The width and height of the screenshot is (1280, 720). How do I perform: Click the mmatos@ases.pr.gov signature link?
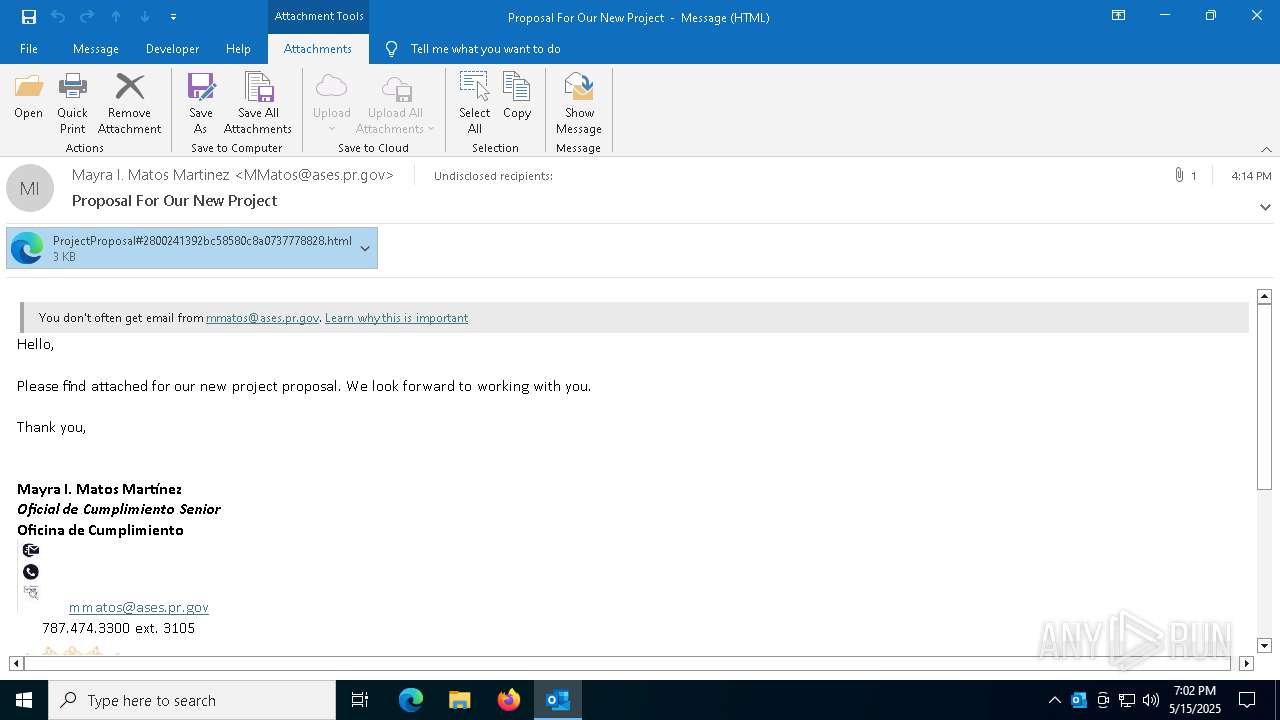(139, 607)
